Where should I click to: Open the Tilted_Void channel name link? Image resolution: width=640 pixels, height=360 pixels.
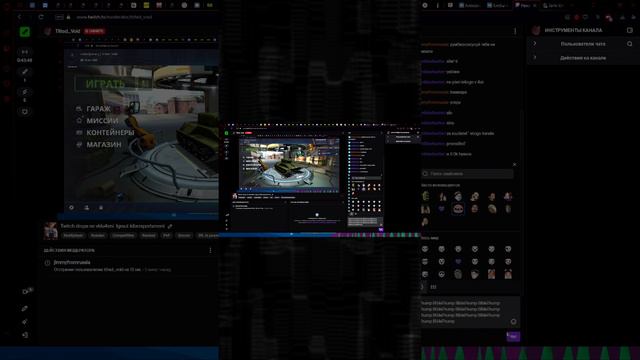tap(68, 31)
